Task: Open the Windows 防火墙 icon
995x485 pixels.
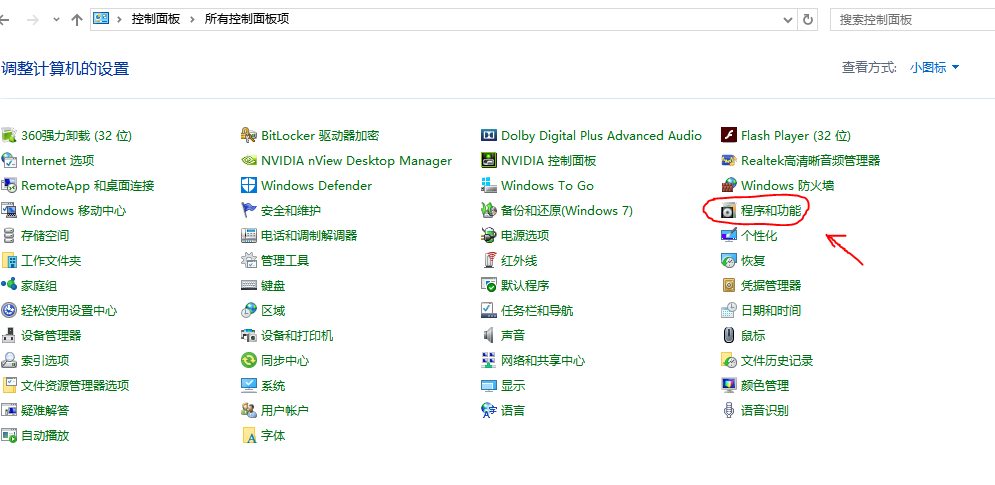Action: pyautogui.click(x=728, y=185)
